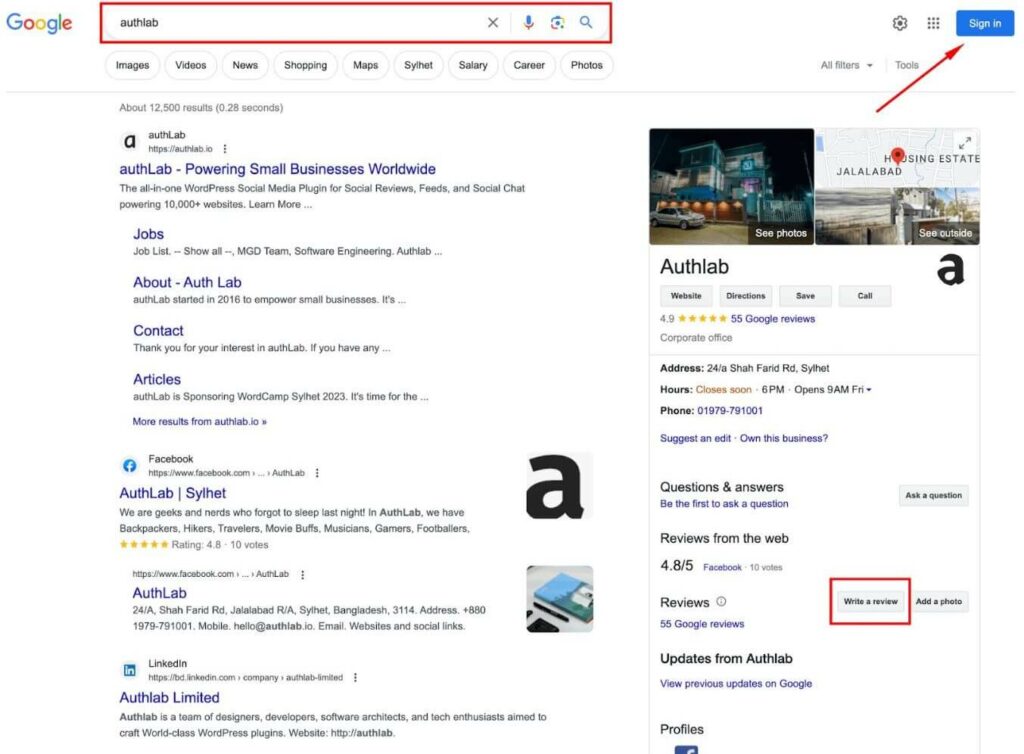
Task: Select the Career filter chip
Action: [529, 65]
